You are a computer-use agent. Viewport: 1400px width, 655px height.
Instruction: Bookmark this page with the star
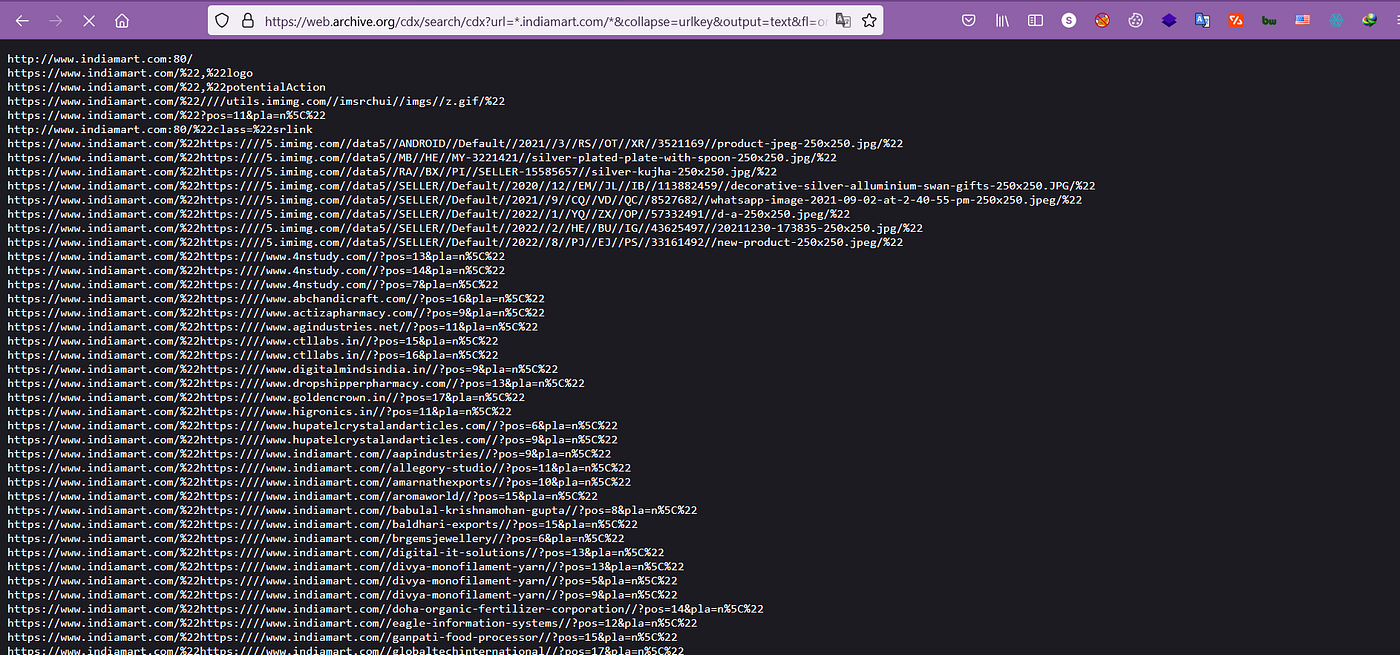869,20
